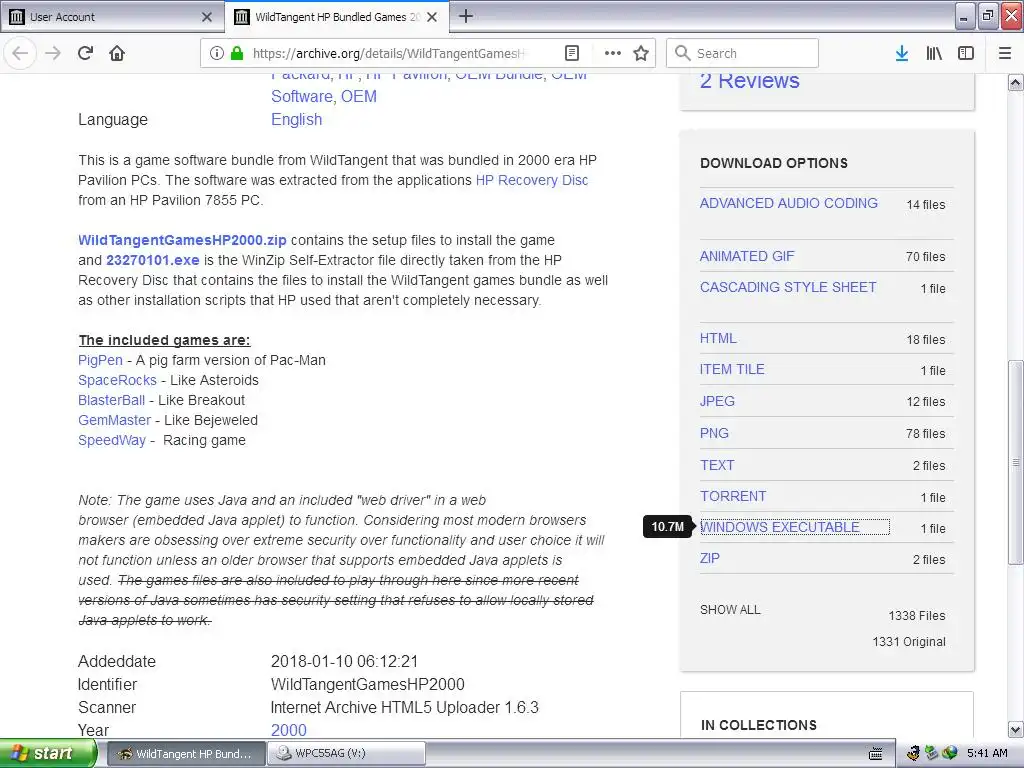Open the HTML download option
This screenshot has width=1024, height=768.
click(x=718, y=338)
